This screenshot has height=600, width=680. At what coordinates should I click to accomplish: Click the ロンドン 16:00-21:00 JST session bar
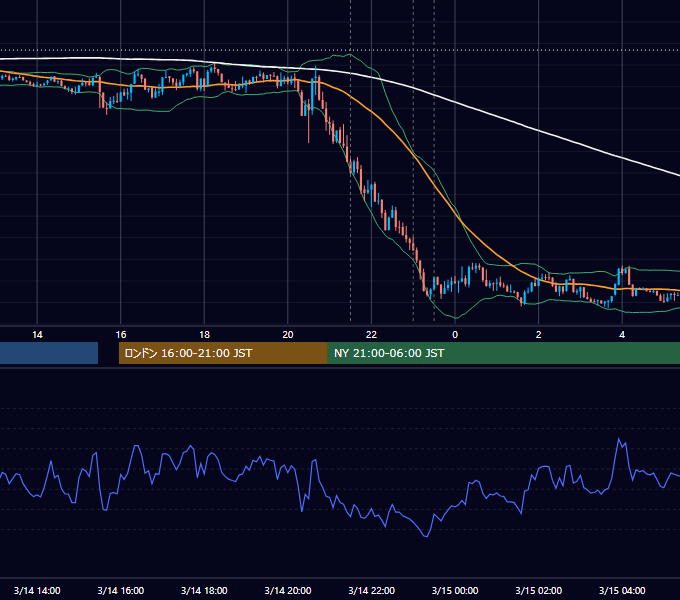(x=223, y=353)
